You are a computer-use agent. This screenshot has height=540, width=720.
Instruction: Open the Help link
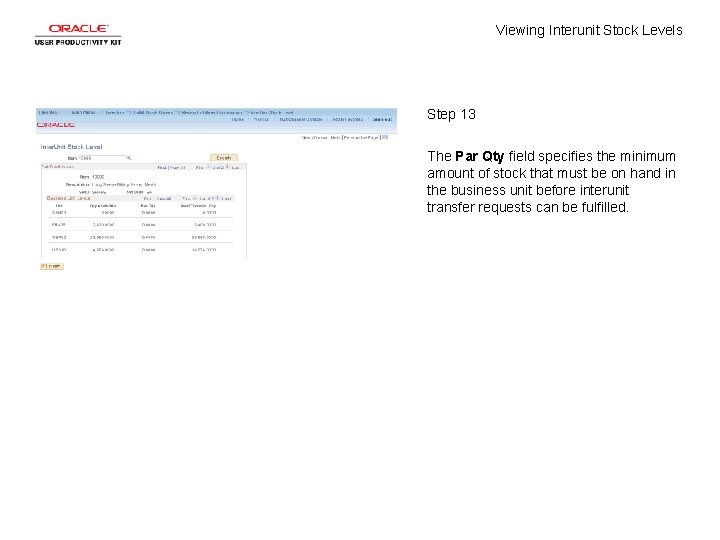click(x=335, y=137)
